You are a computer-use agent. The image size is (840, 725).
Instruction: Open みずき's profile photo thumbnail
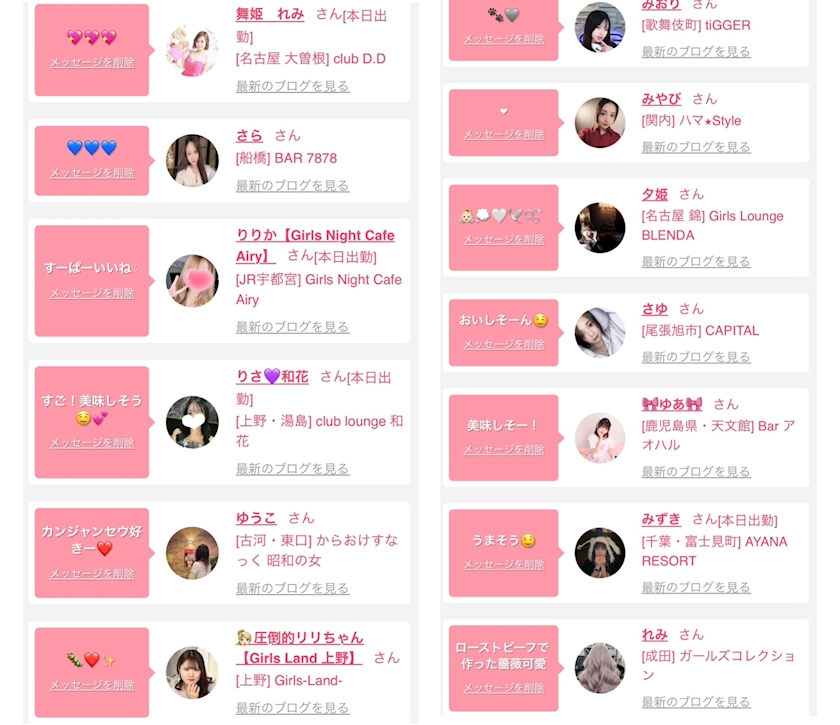pyautogui.click(x=599, y=552)
